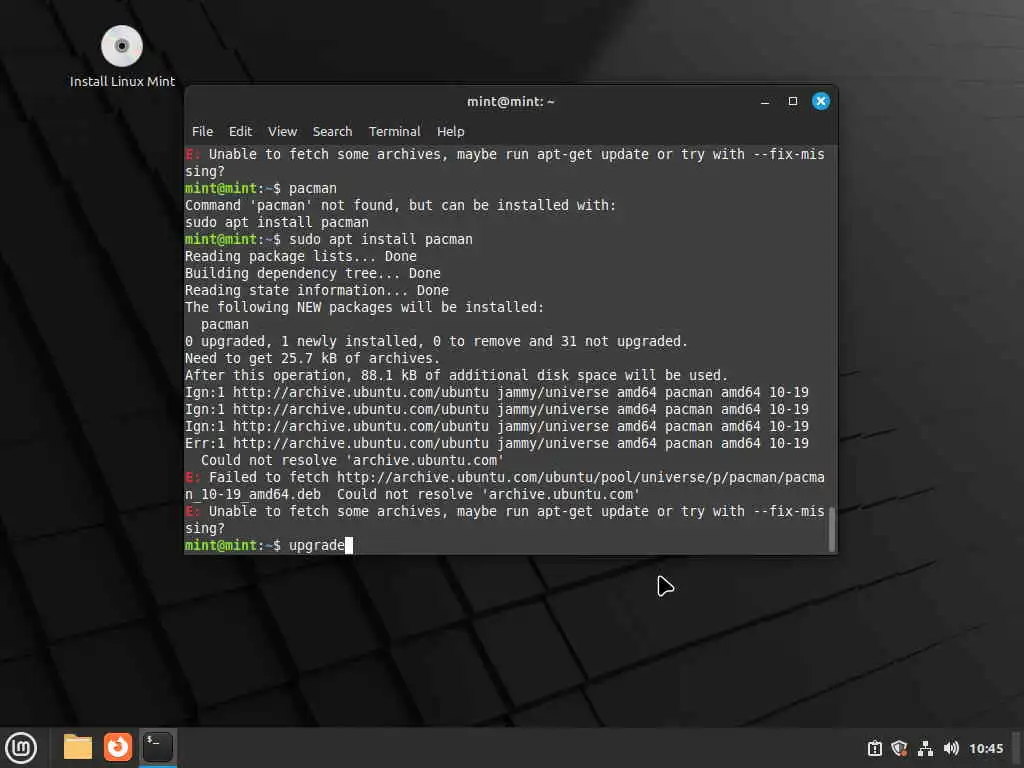Open the Linux Mint start menu
The width and height of the screenshot is (1024, 768).
tap(21, 748)
